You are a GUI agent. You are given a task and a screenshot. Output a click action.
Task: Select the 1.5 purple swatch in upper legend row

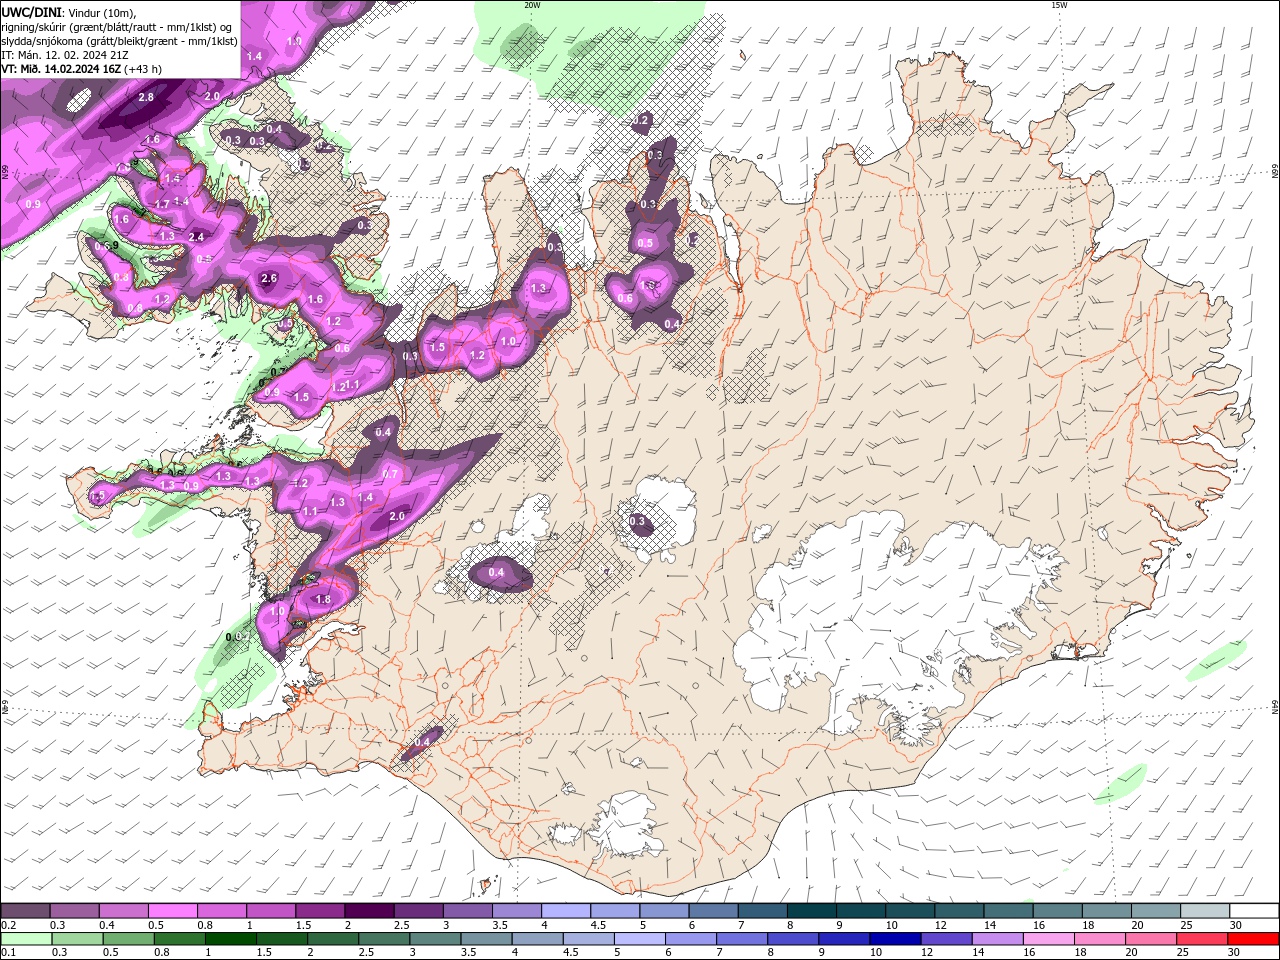[320, 911]
